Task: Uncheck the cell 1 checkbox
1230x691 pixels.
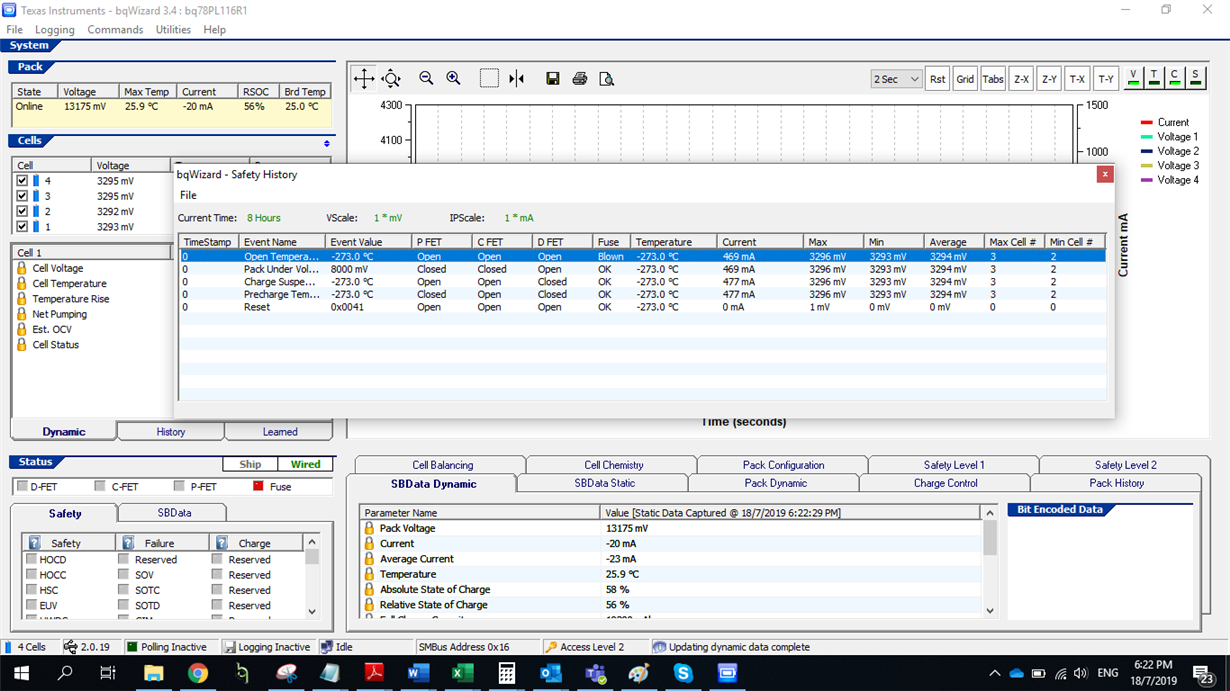Action: point(22,227)
